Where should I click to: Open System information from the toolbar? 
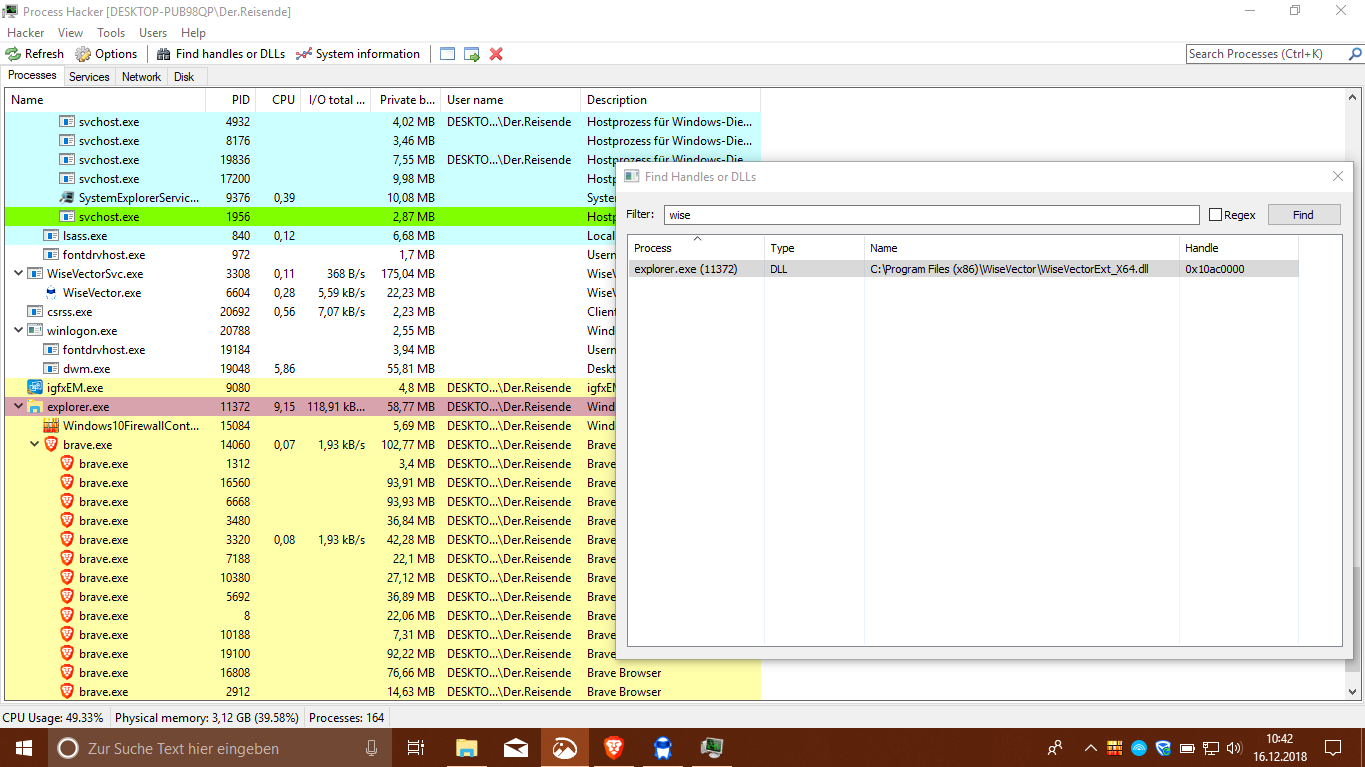tap(358, 54)
